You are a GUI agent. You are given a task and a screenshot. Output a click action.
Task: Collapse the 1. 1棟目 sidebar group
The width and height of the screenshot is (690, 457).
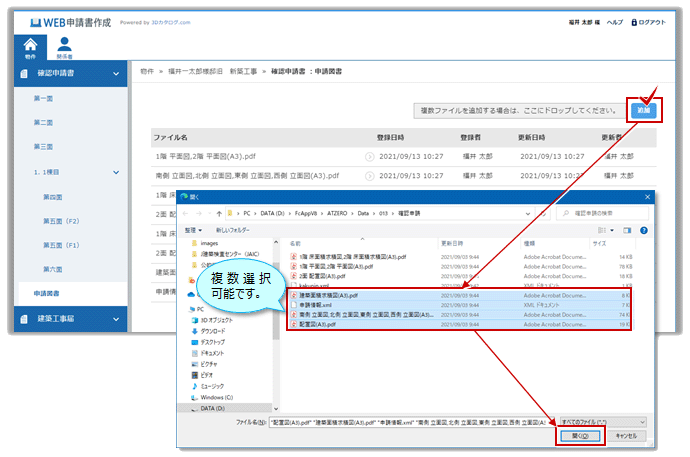[116, 171]
